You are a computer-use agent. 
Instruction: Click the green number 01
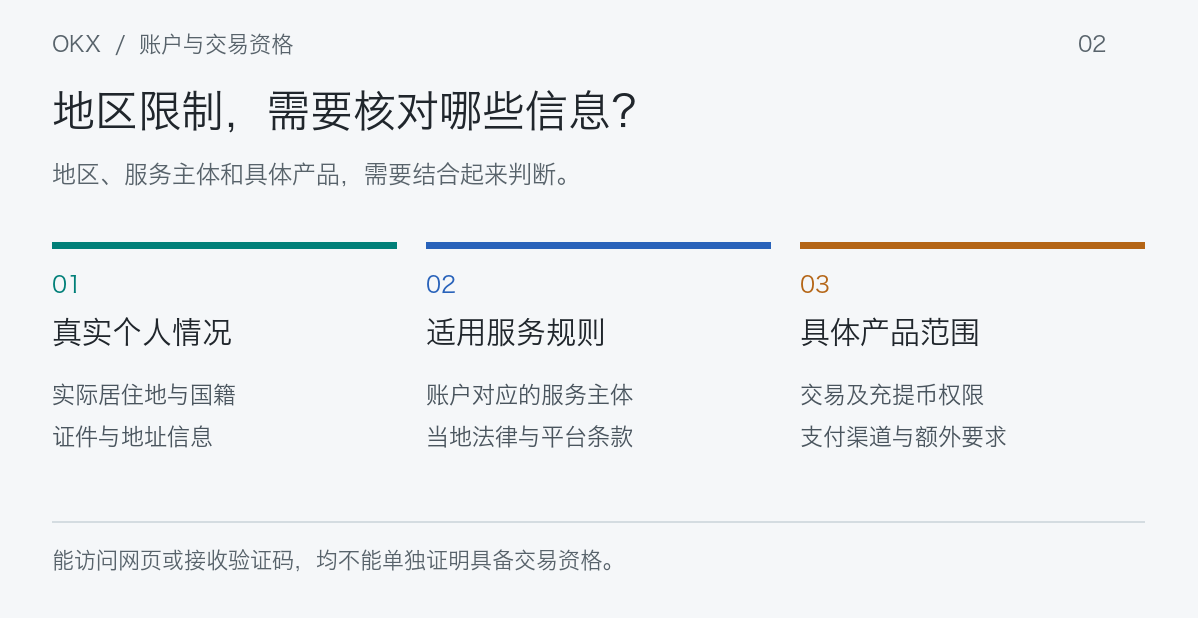click(x=65, y=285)
